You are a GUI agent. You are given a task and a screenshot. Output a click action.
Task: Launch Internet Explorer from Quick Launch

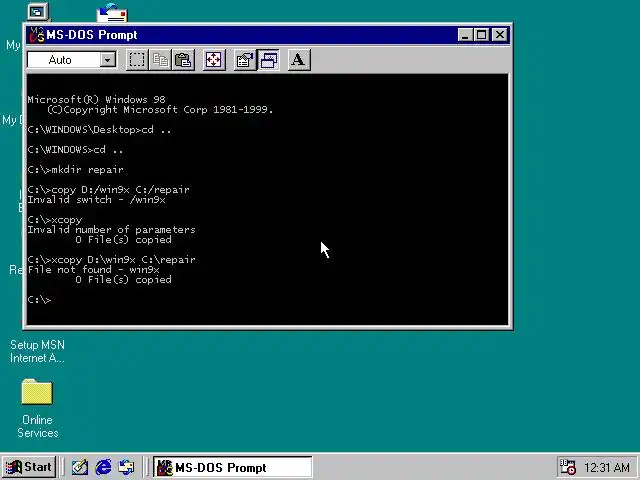(103, 467)
